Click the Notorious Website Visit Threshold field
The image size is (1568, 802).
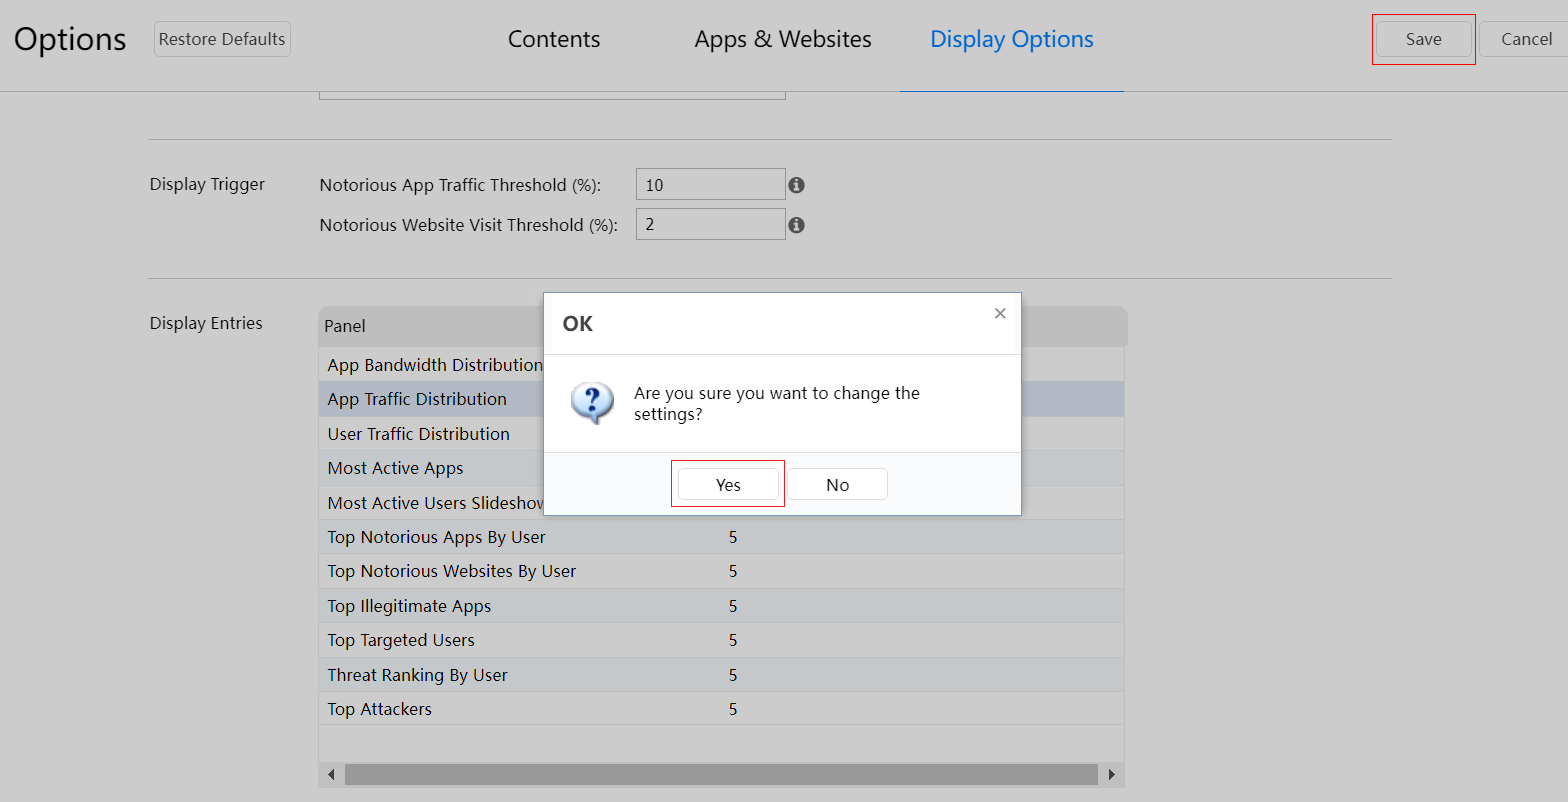tap(710, 225)
